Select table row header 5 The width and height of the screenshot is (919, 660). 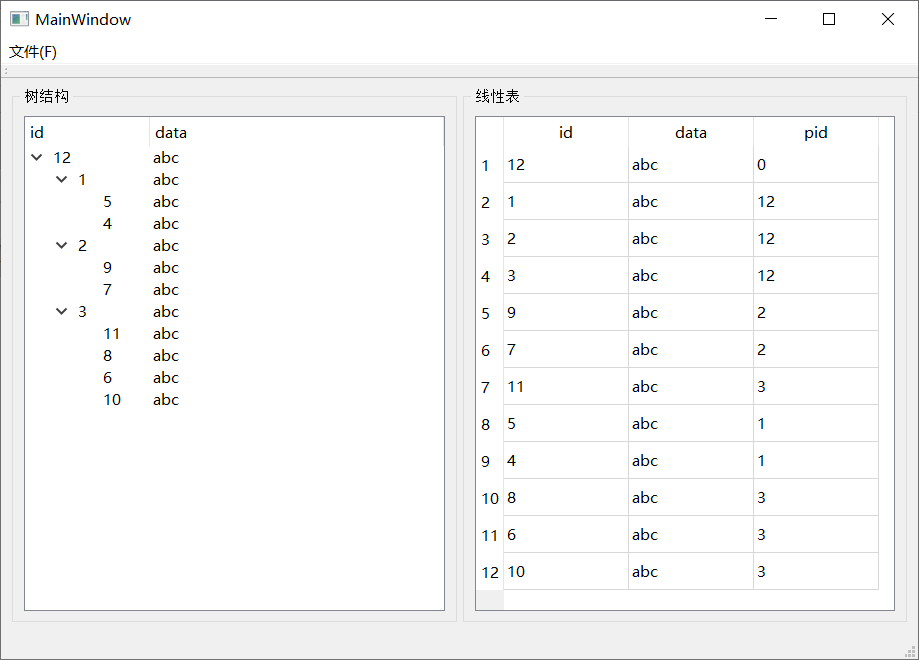[x=490, y=313]
